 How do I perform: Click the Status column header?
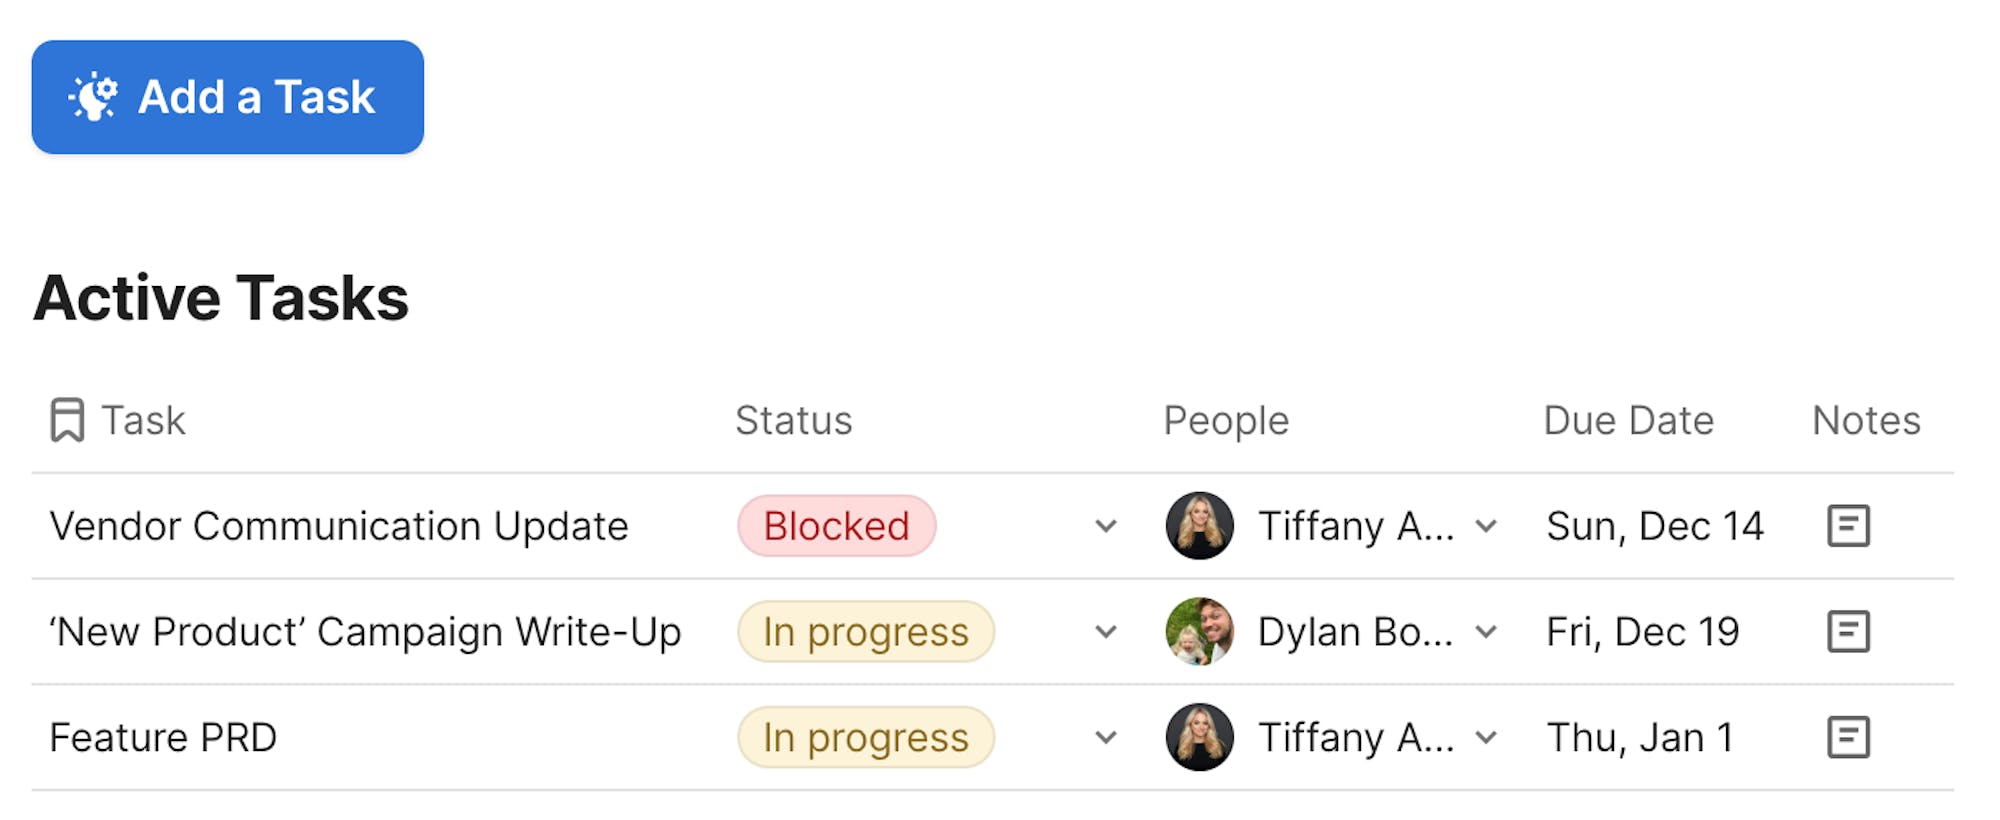tap(793, 420)
